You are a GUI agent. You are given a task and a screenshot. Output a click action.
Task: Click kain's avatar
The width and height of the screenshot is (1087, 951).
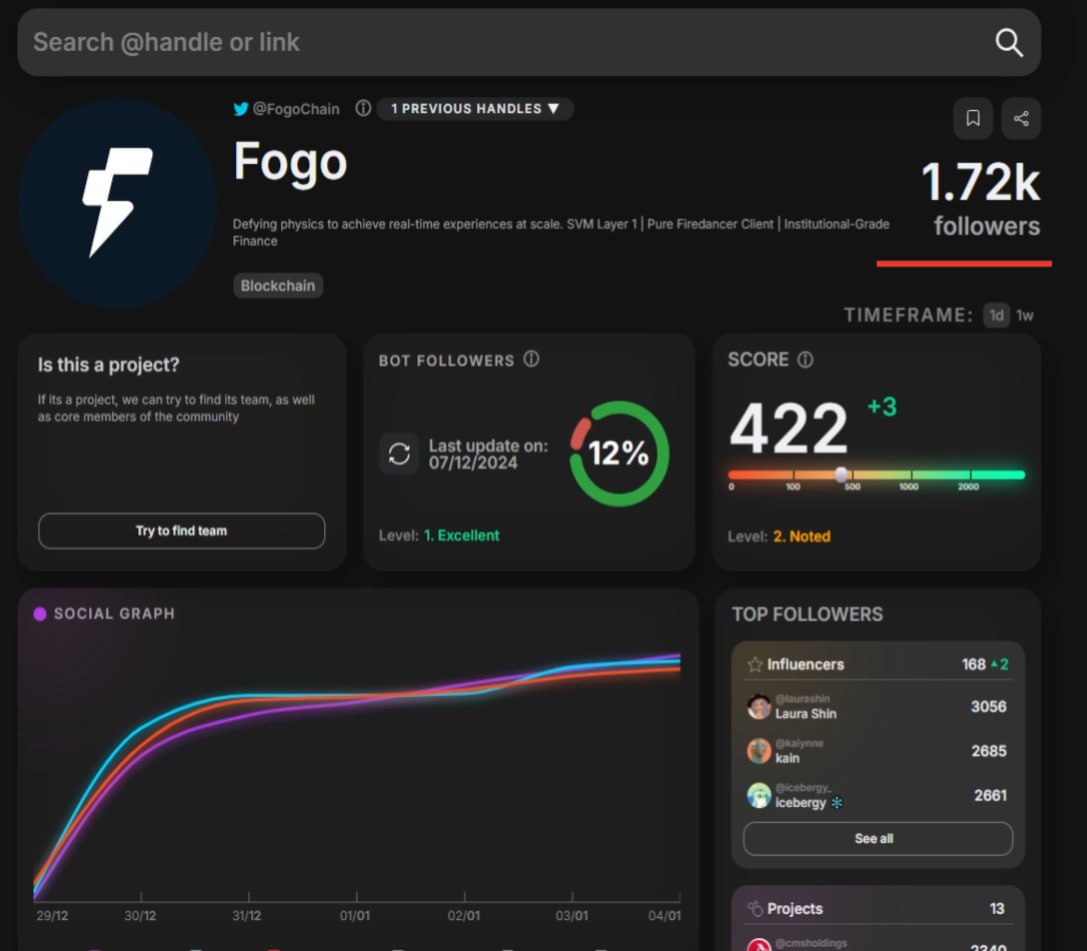click(x=758, y=751)
